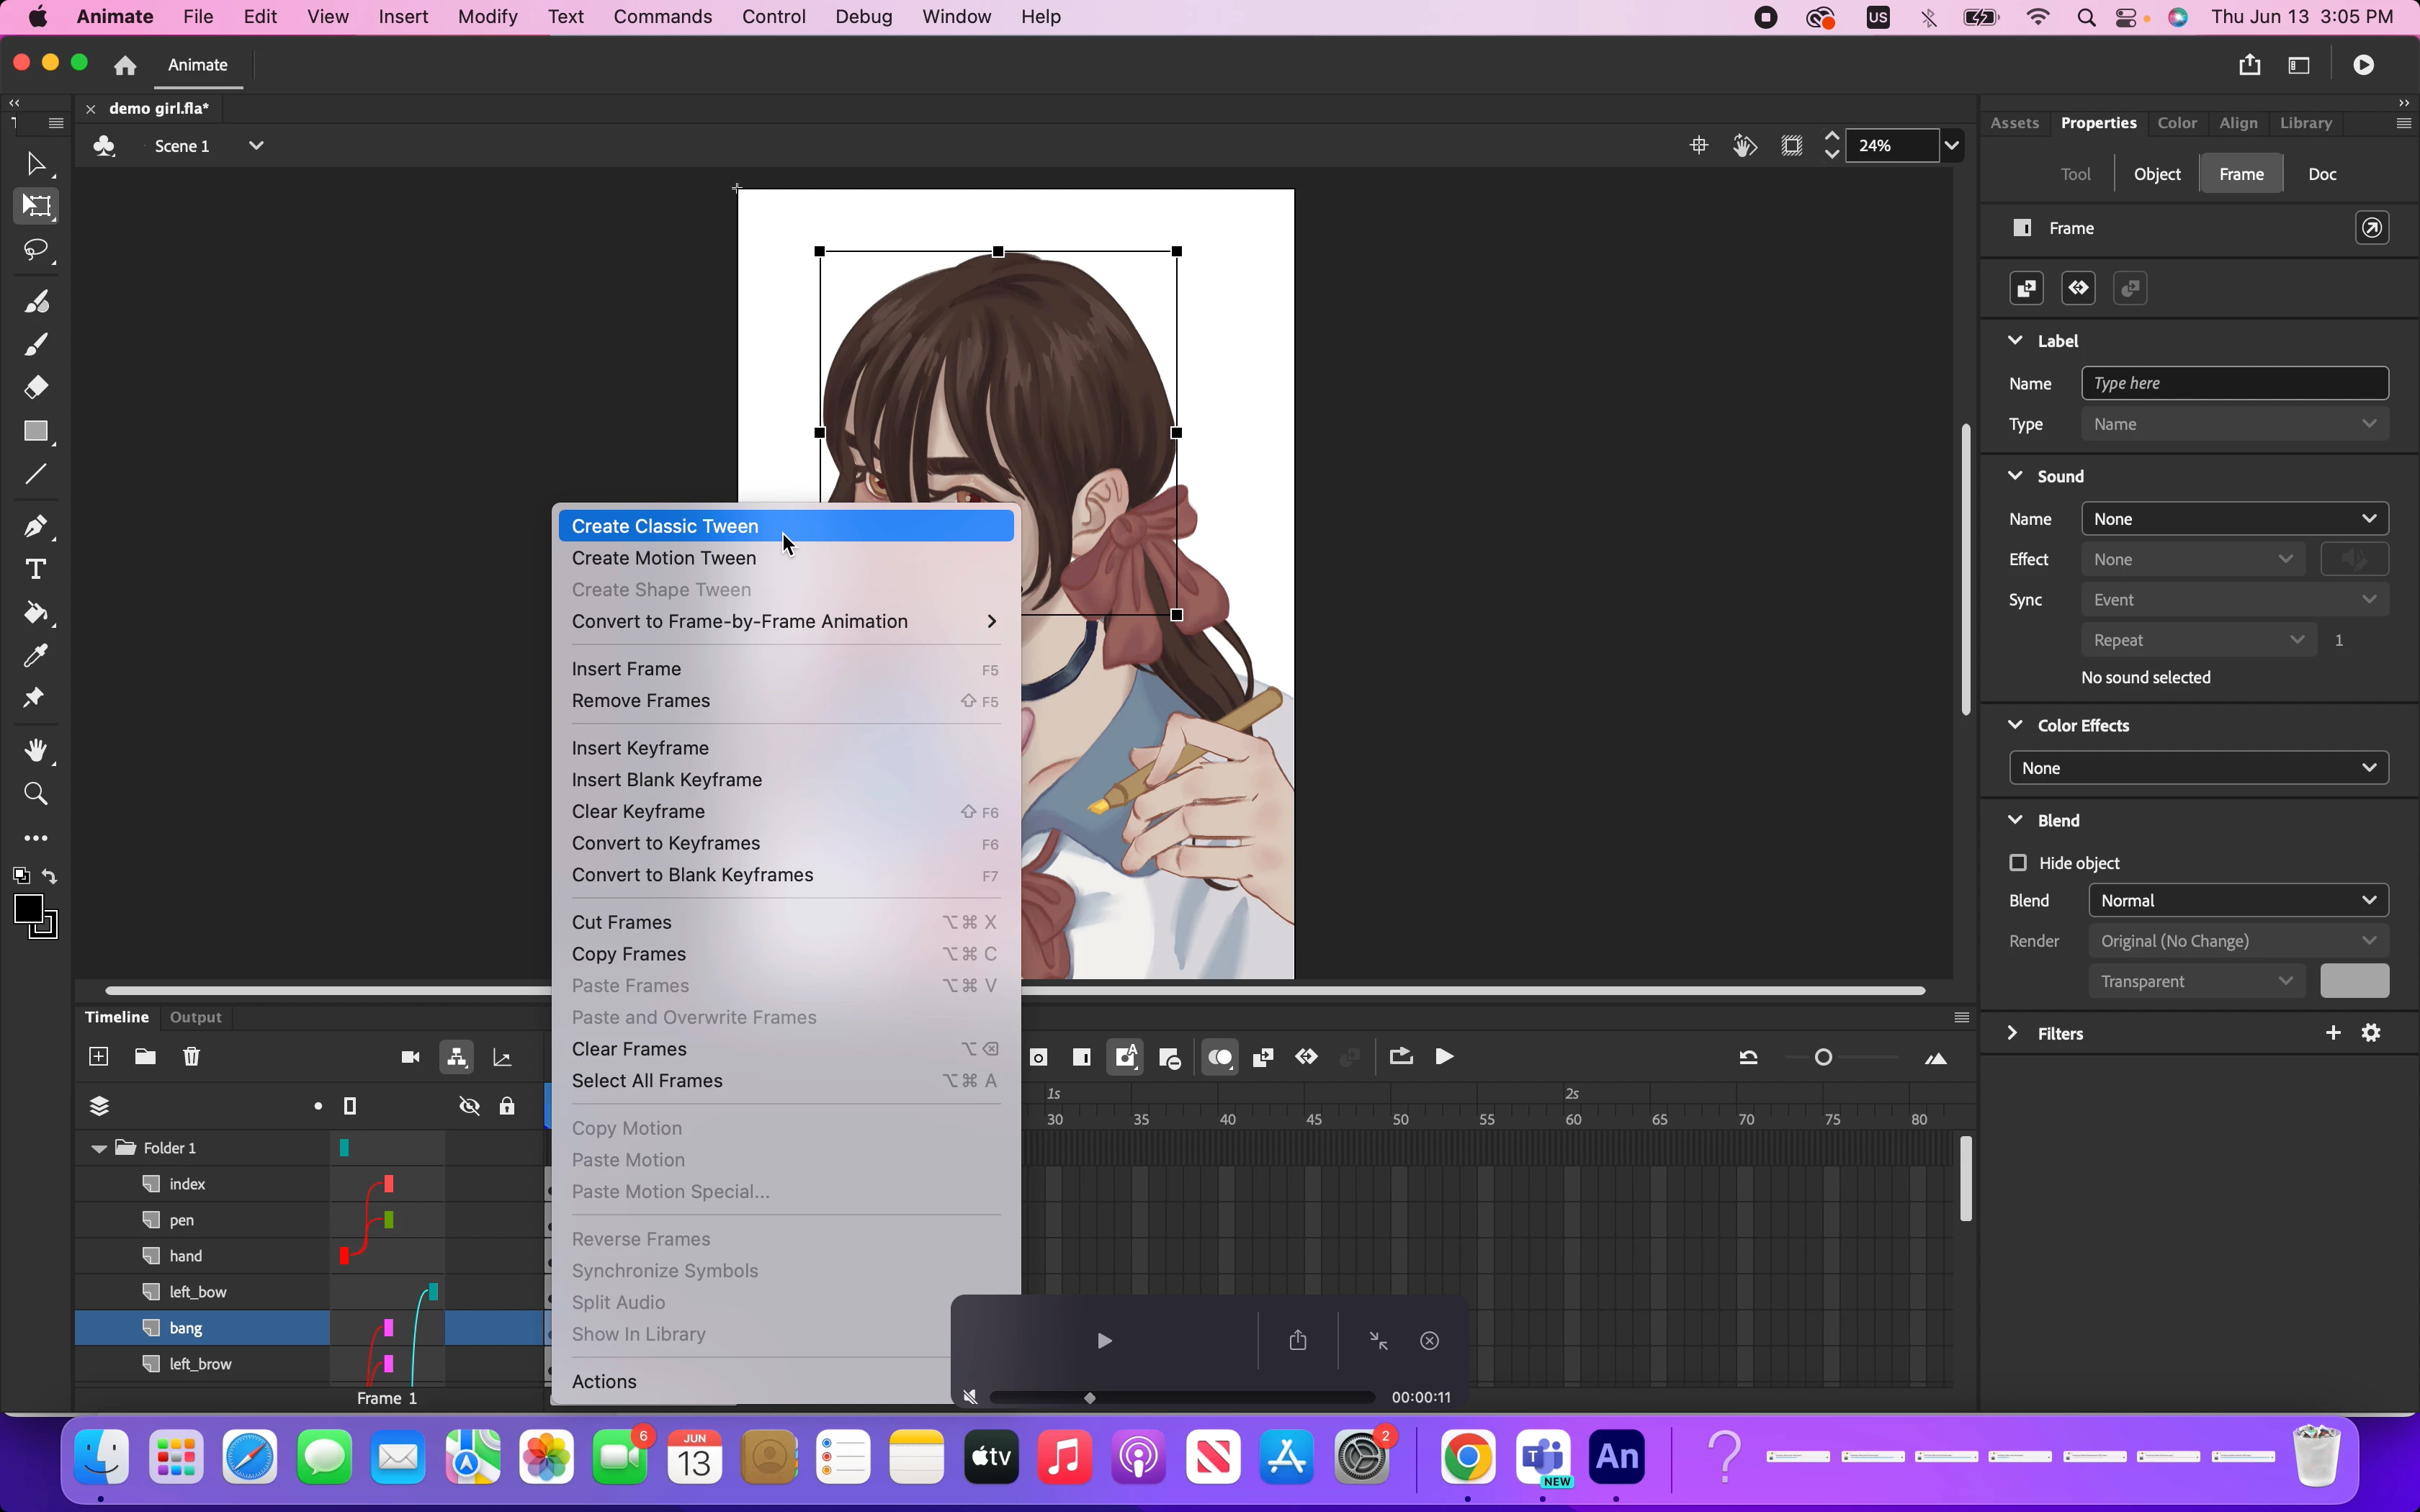This screenshot has width=2420, height=1512.
Task: Open the Blend mode Normal dropdown
Action: (x=2238, y=900)
